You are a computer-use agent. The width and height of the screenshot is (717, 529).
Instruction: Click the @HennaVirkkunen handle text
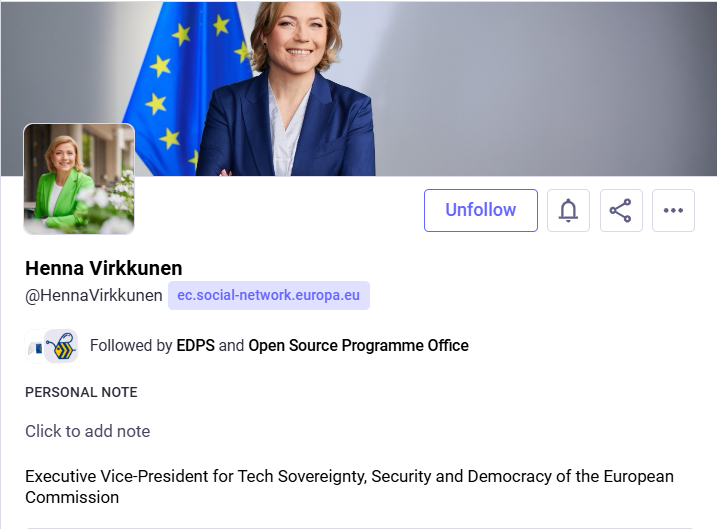click(x=94, y=296)
